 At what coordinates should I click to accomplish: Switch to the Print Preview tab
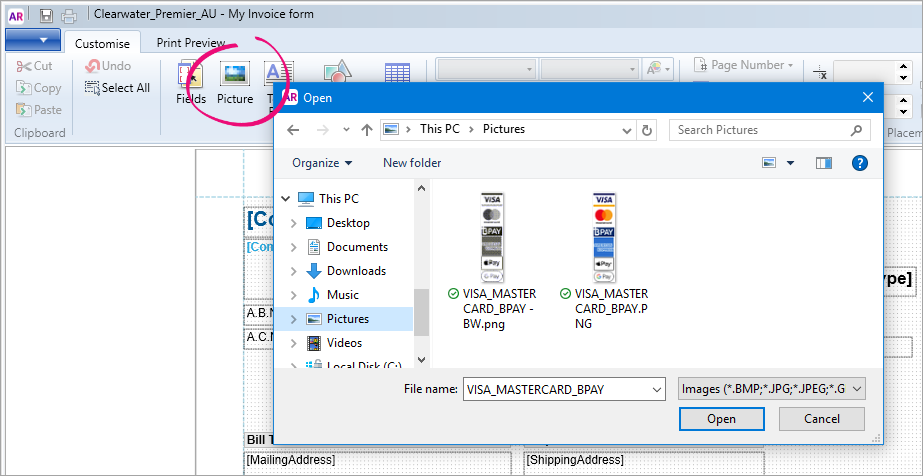pyautogui.click(x=191, y=43)
